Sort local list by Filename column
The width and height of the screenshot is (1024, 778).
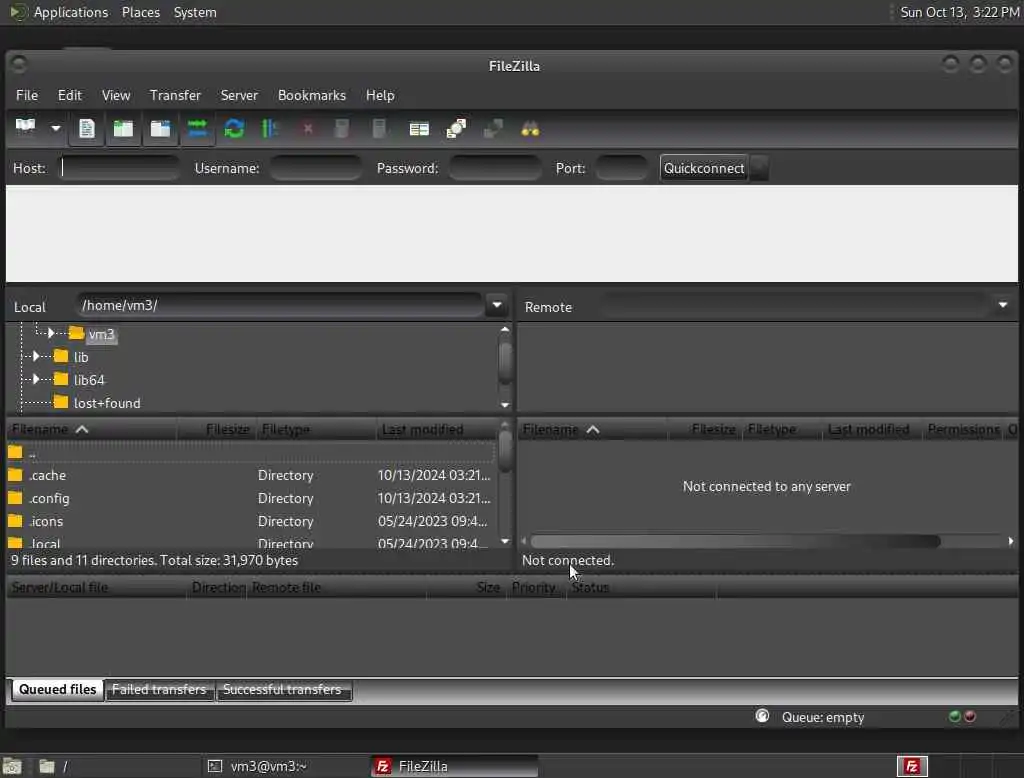coord(91,429)
